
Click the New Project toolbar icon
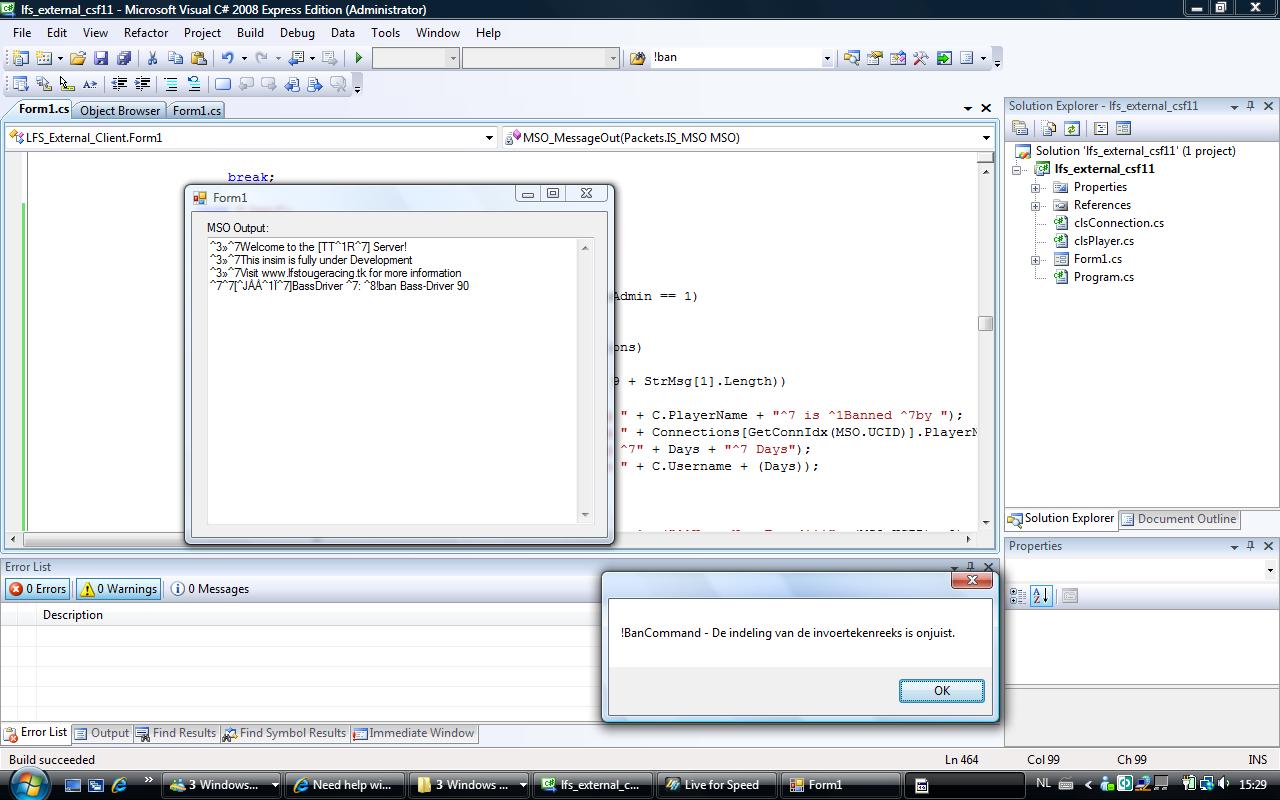point(19,58)
